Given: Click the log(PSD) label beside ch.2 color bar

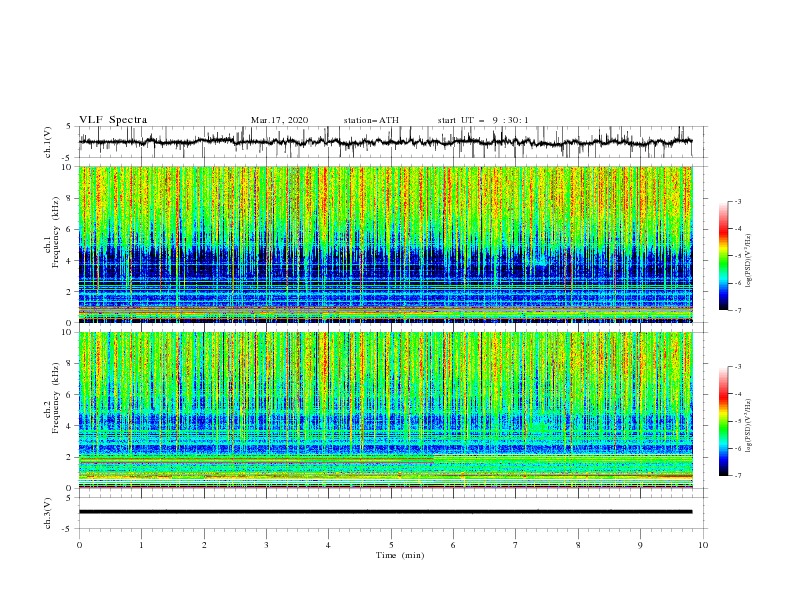Looking at the screenshot, I should tap(749, 426).
